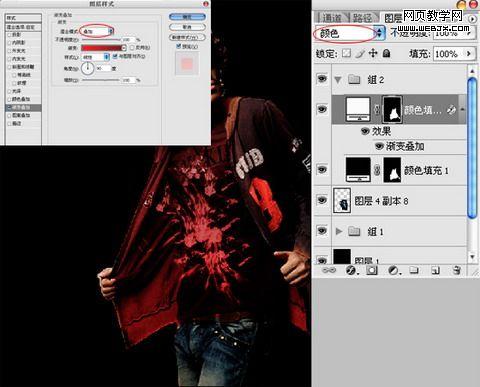Click mask link icon on selected fill layer
Screen dimensions: 480x387
[x=377, y=110]
